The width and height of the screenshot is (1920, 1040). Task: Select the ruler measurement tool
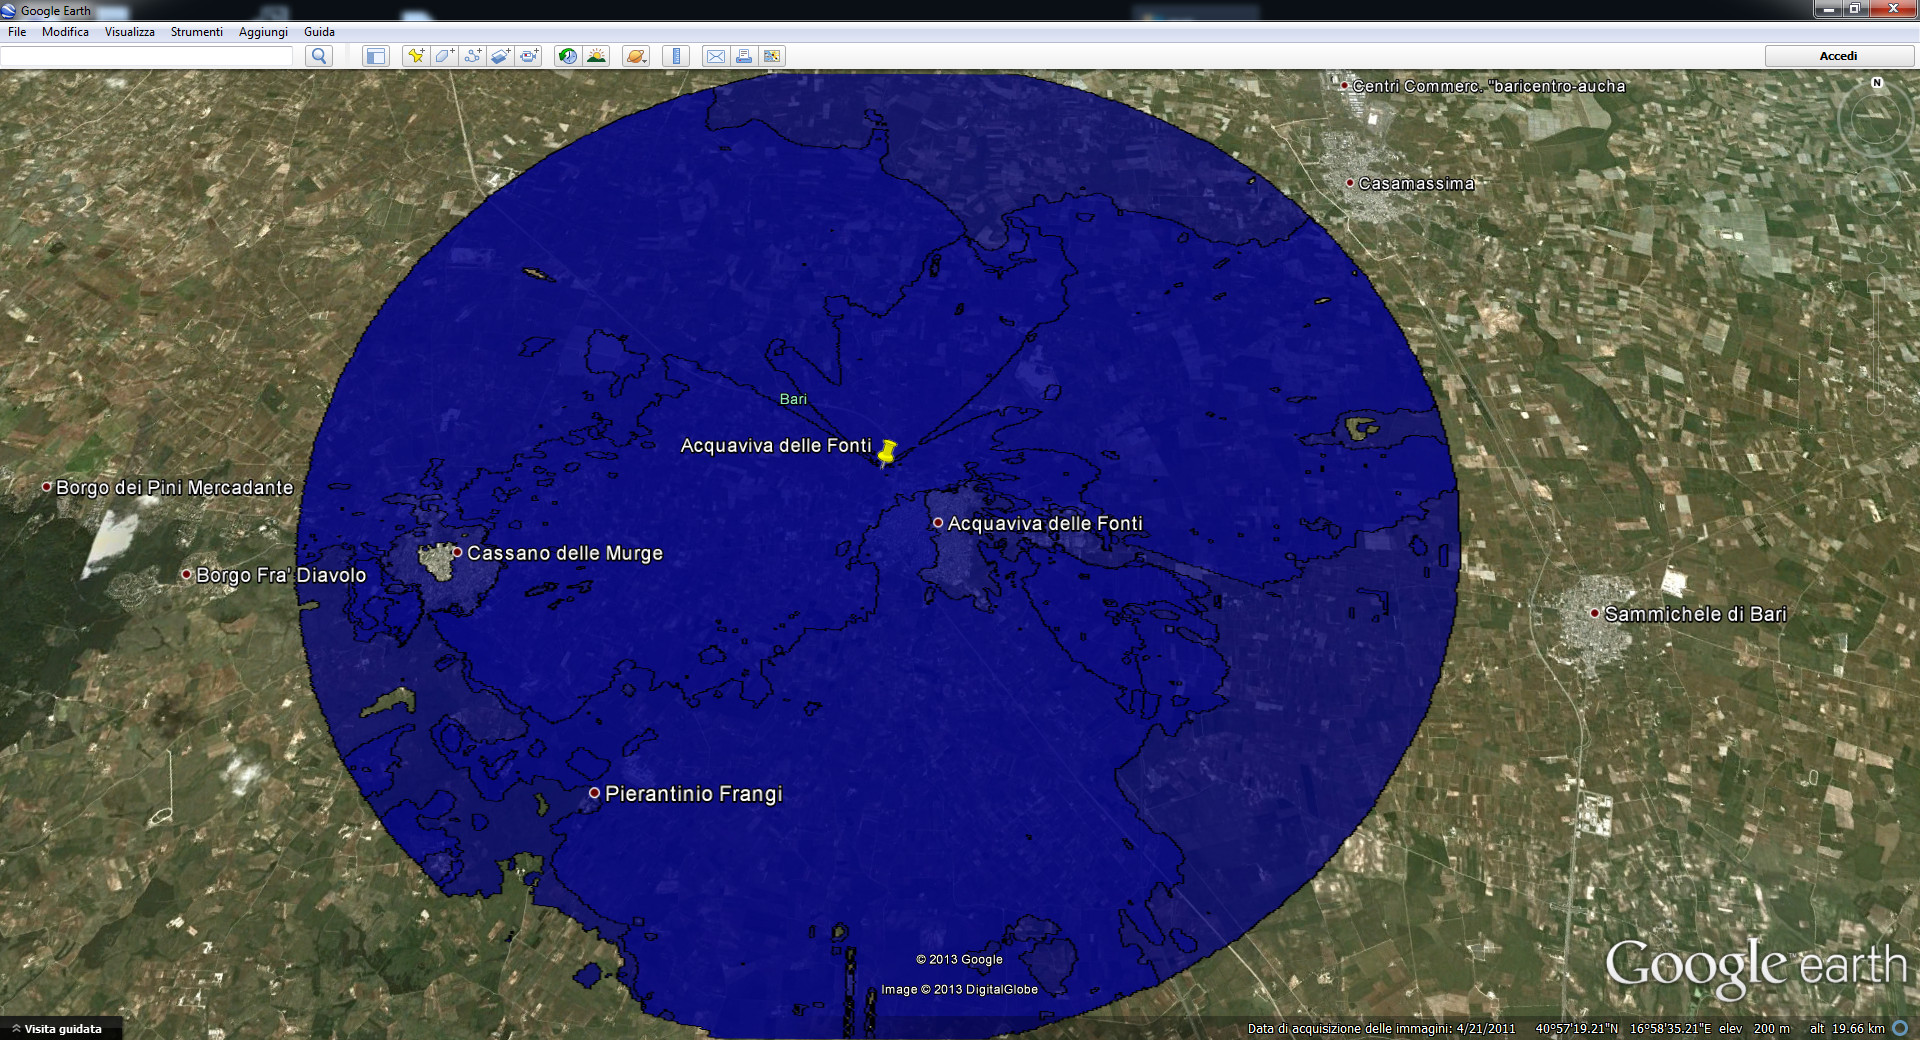pos(676,56)
